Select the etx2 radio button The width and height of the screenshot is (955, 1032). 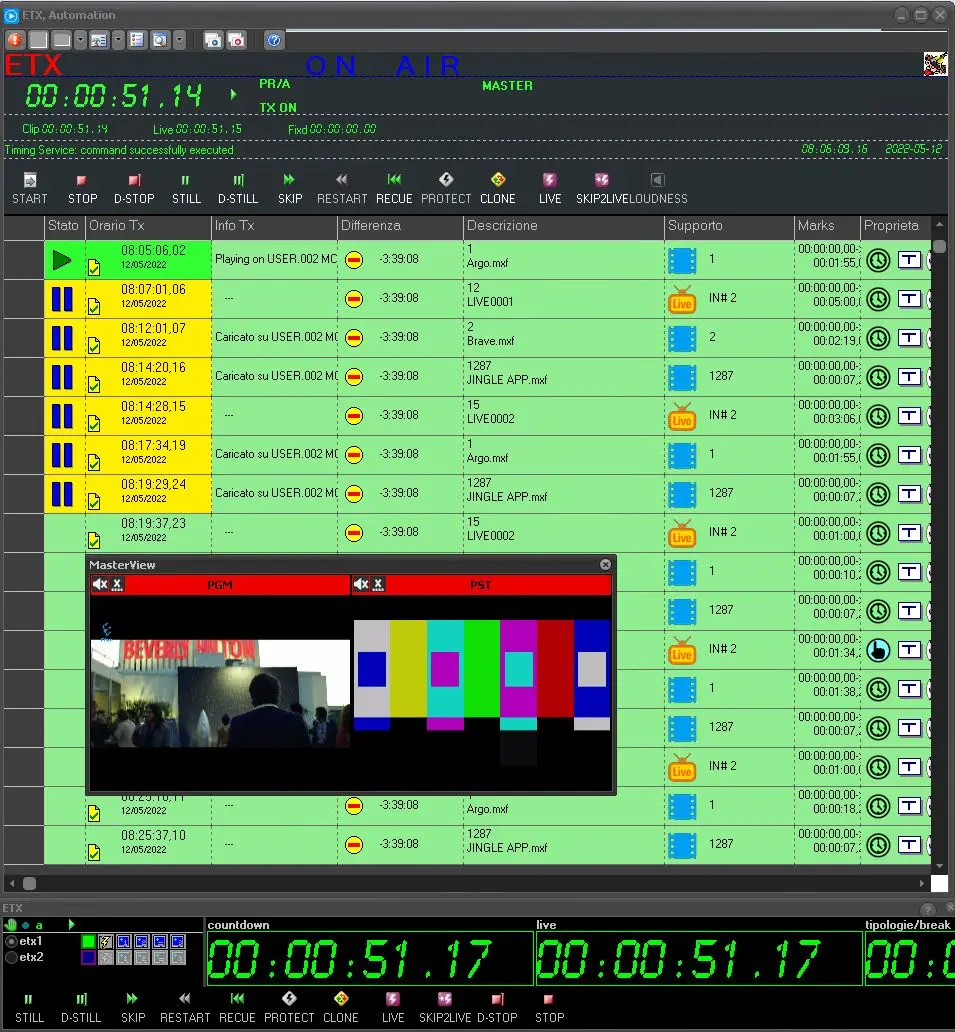click(x=12, y=958)
